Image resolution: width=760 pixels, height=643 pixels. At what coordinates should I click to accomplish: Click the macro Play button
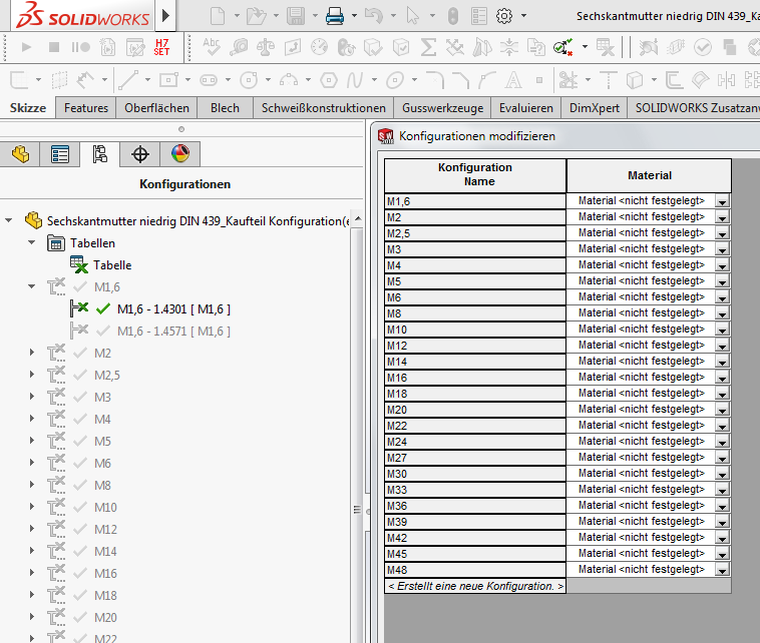coord(27,47)
